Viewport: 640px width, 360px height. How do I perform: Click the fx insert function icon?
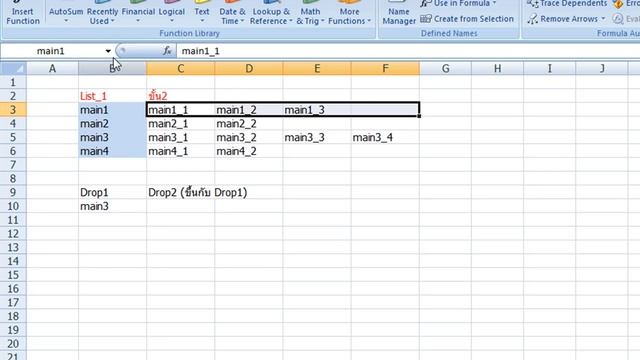(x=167, y=51)
